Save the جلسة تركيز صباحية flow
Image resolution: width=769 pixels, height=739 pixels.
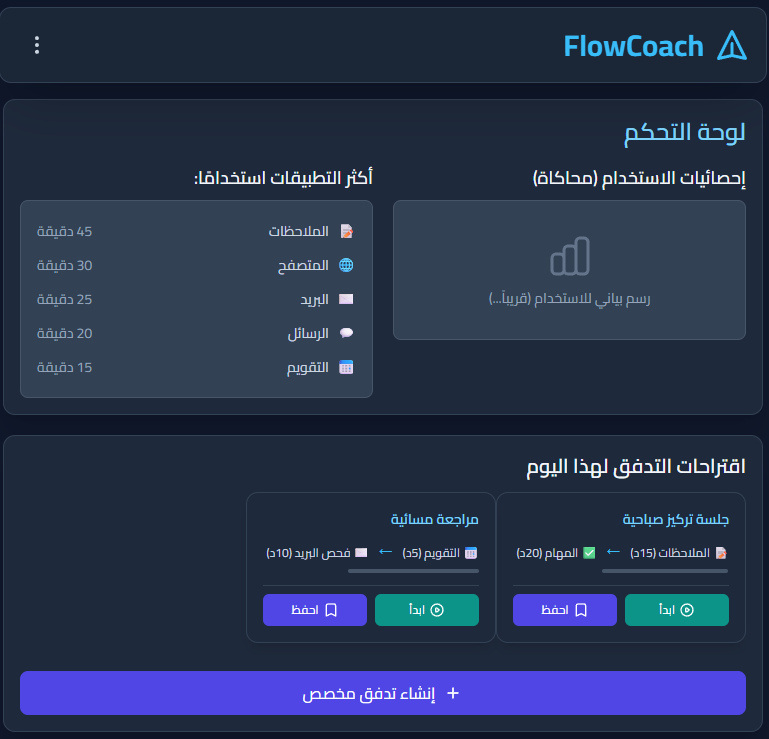565,610
